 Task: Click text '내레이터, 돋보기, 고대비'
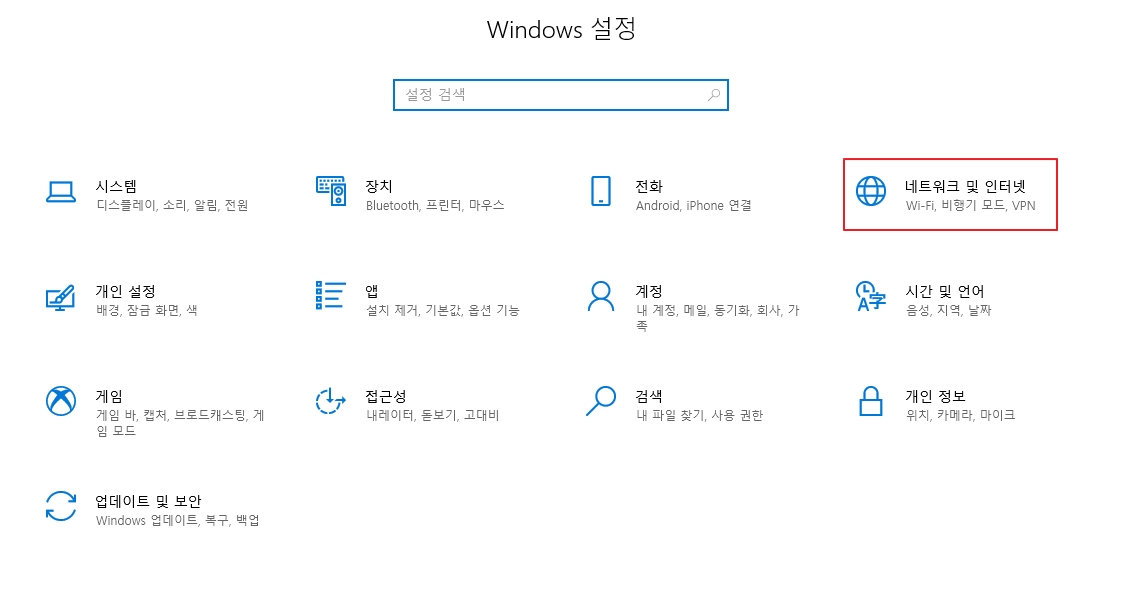[x=433, y=416]
